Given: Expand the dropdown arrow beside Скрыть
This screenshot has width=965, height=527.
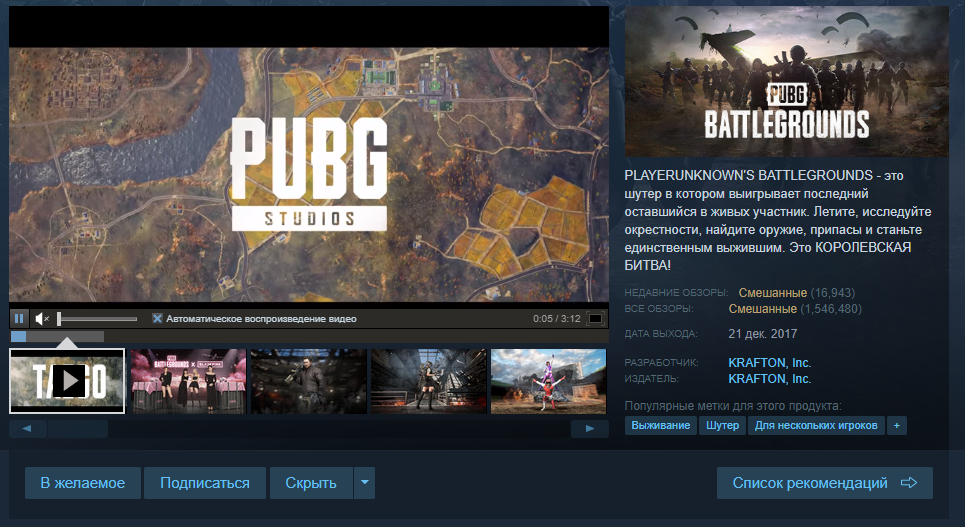Looking at the screenshot, I should 364,483.
